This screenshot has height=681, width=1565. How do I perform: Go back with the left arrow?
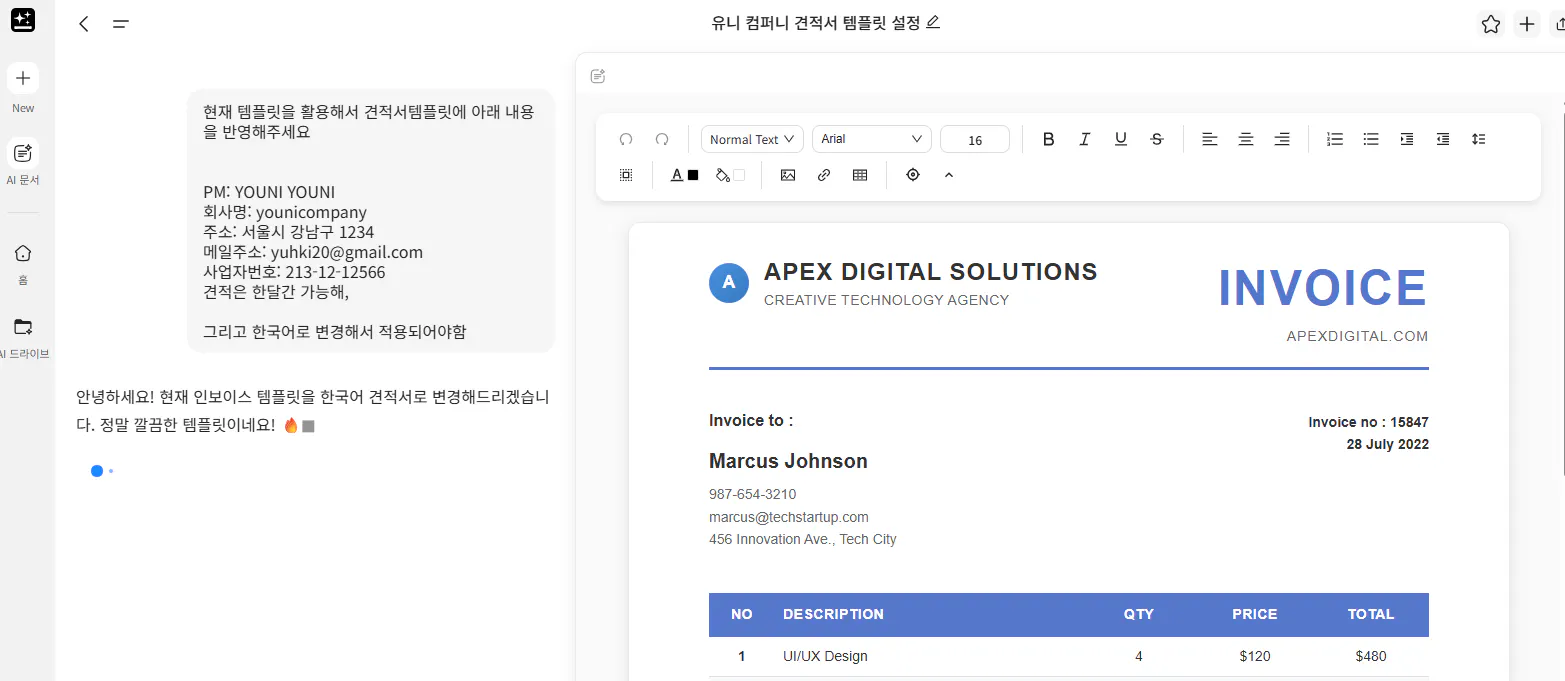pyautogui.click(x=84, y=24)
